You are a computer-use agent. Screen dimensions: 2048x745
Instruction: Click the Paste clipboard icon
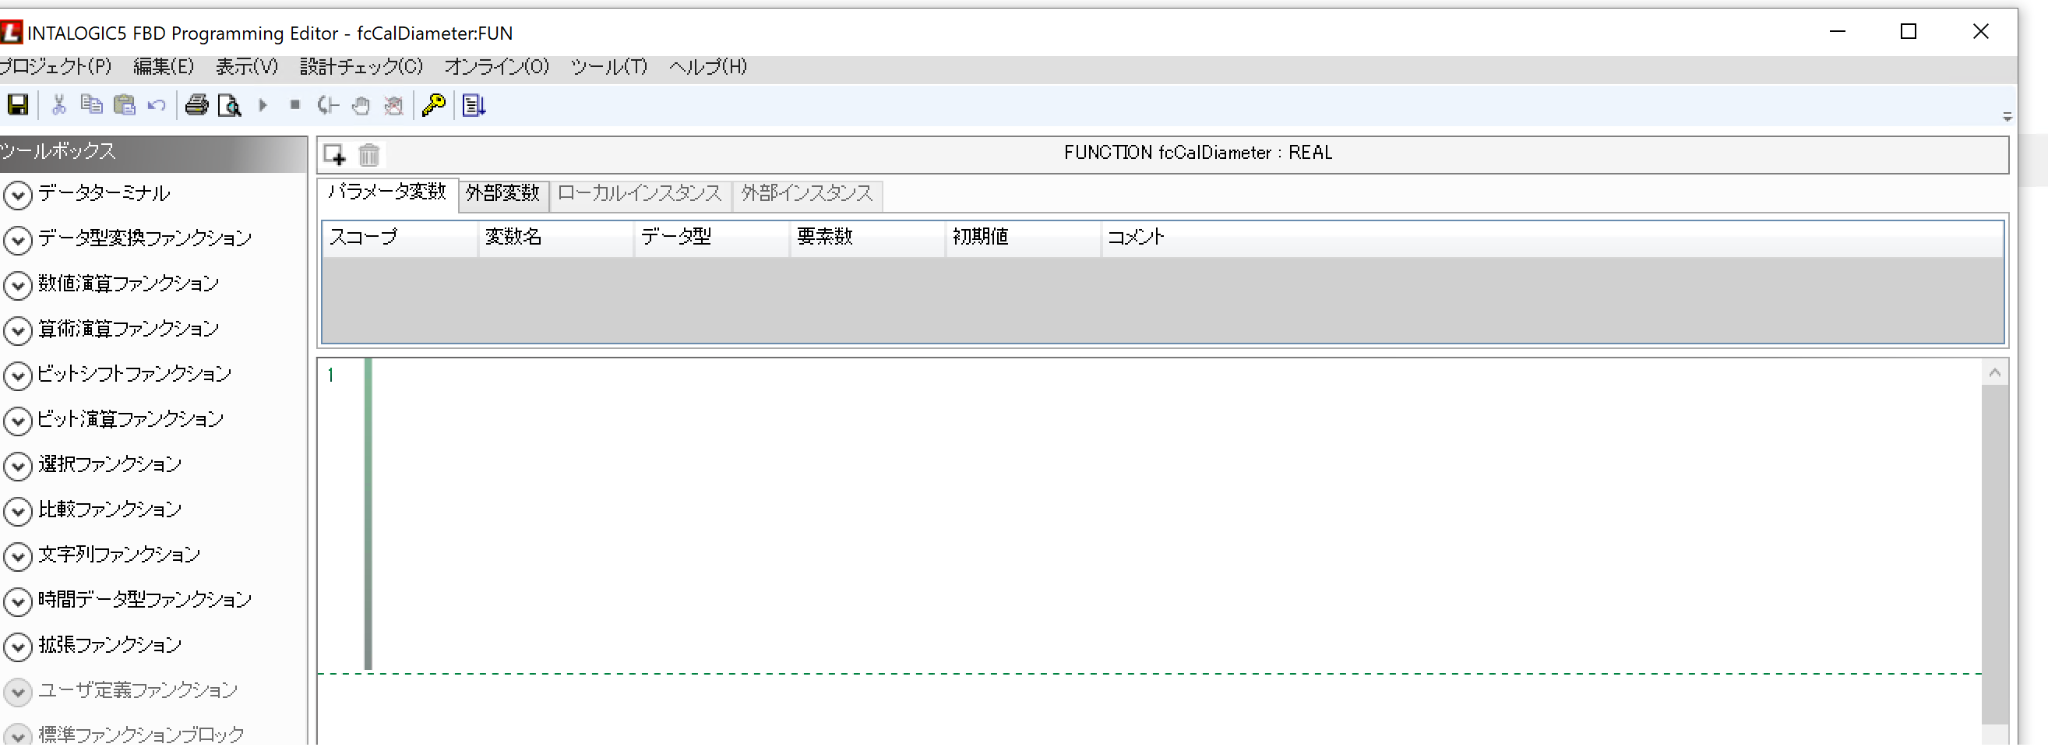[x=125, y=105]
